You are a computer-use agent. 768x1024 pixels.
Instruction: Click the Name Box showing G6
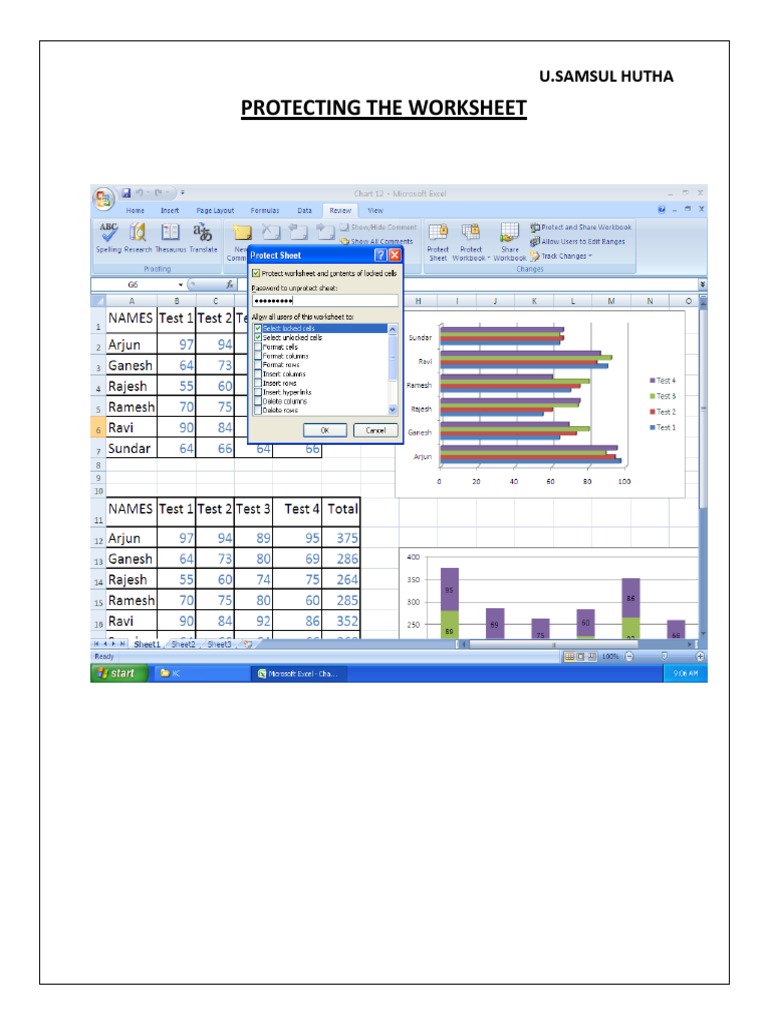click(x=133, y=285)
